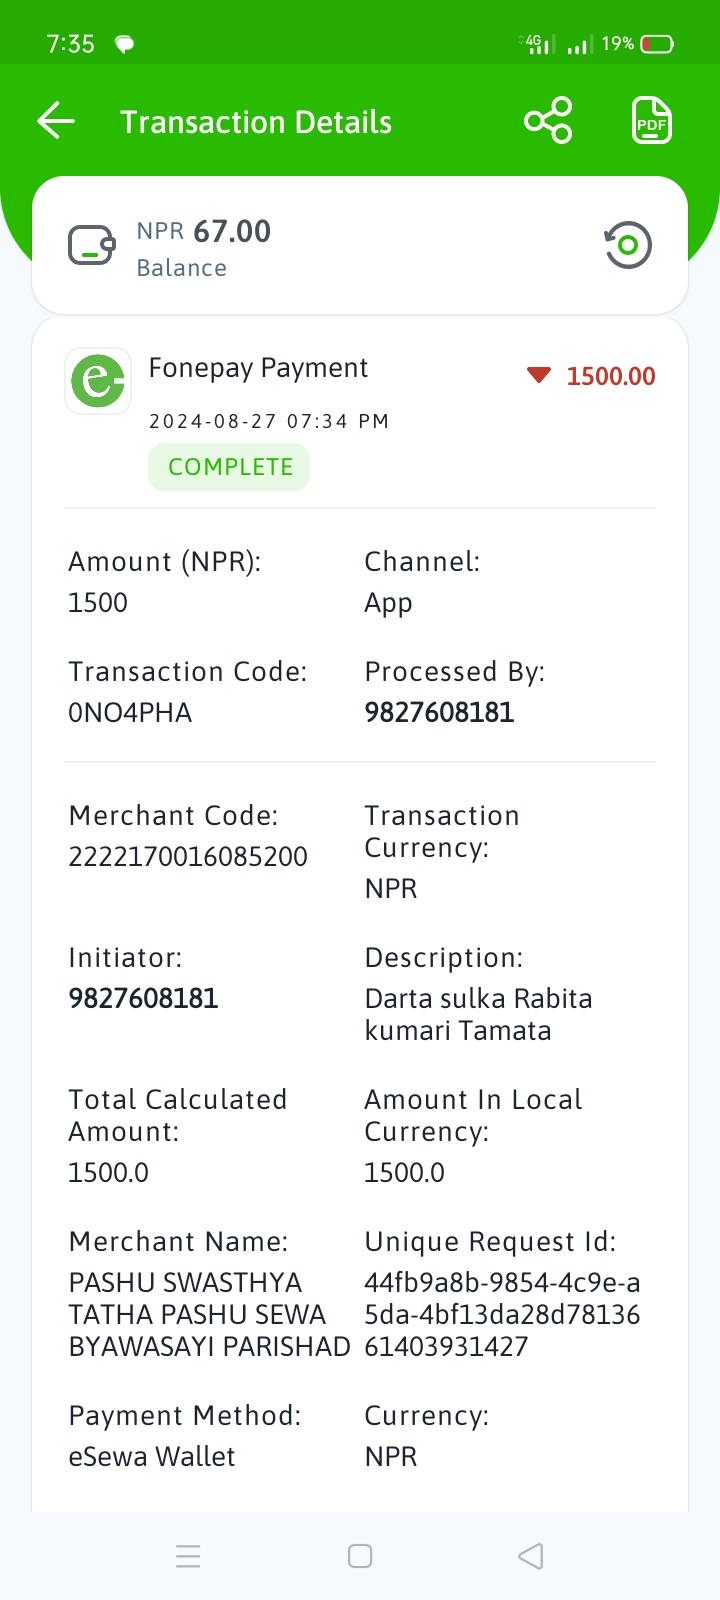The width and height of the screenshot is (720, 1600).
Task: Share this transaction via share icon
Action: [548, 121]
